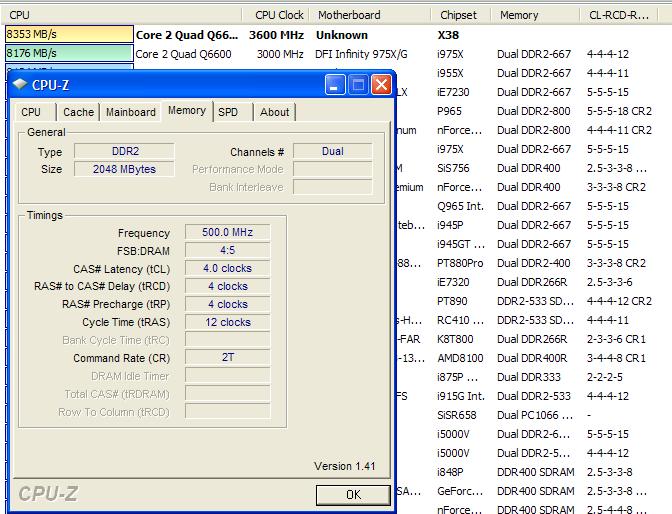Click the i955X chipset cell

pyautogui.click(x=450, y=73)
